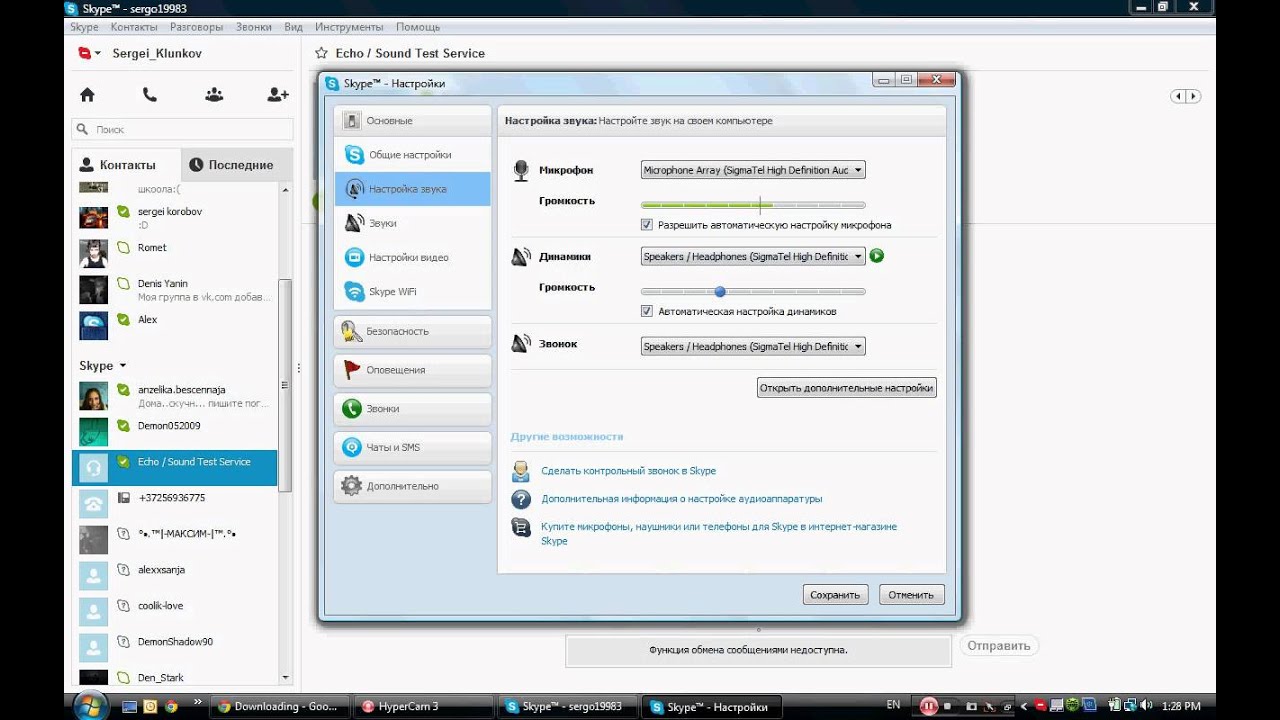Click the Поиск search field

click(182, 129)
